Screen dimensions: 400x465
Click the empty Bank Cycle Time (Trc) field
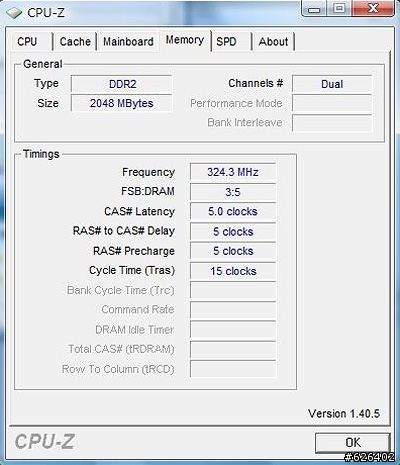233,290
